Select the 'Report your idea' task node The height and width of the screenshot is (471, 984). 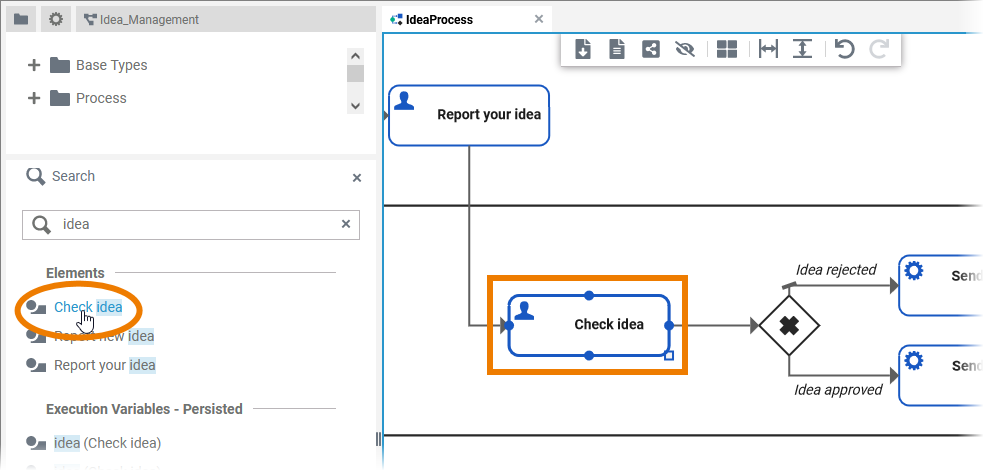coord(468,115)
